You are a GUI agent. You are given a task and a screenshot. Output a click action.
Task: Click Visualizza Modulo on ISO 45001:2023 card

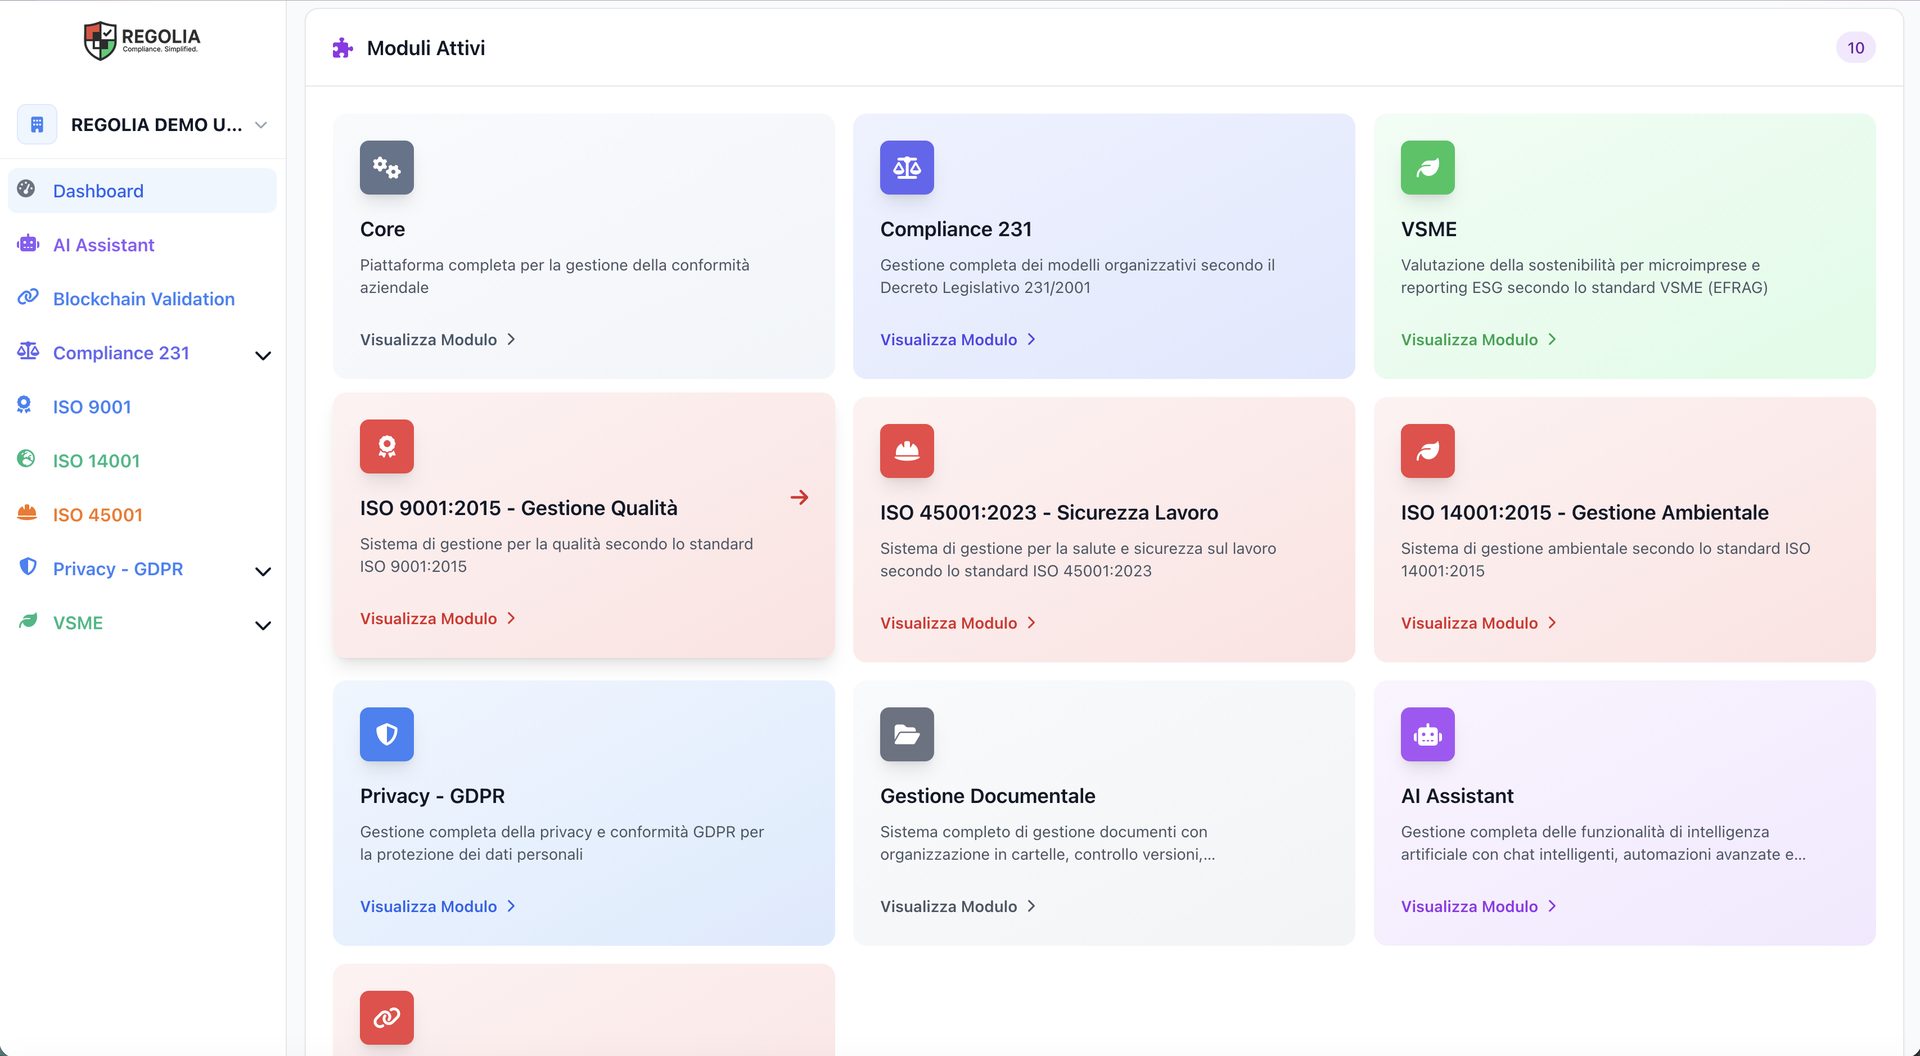coord(958,622)
